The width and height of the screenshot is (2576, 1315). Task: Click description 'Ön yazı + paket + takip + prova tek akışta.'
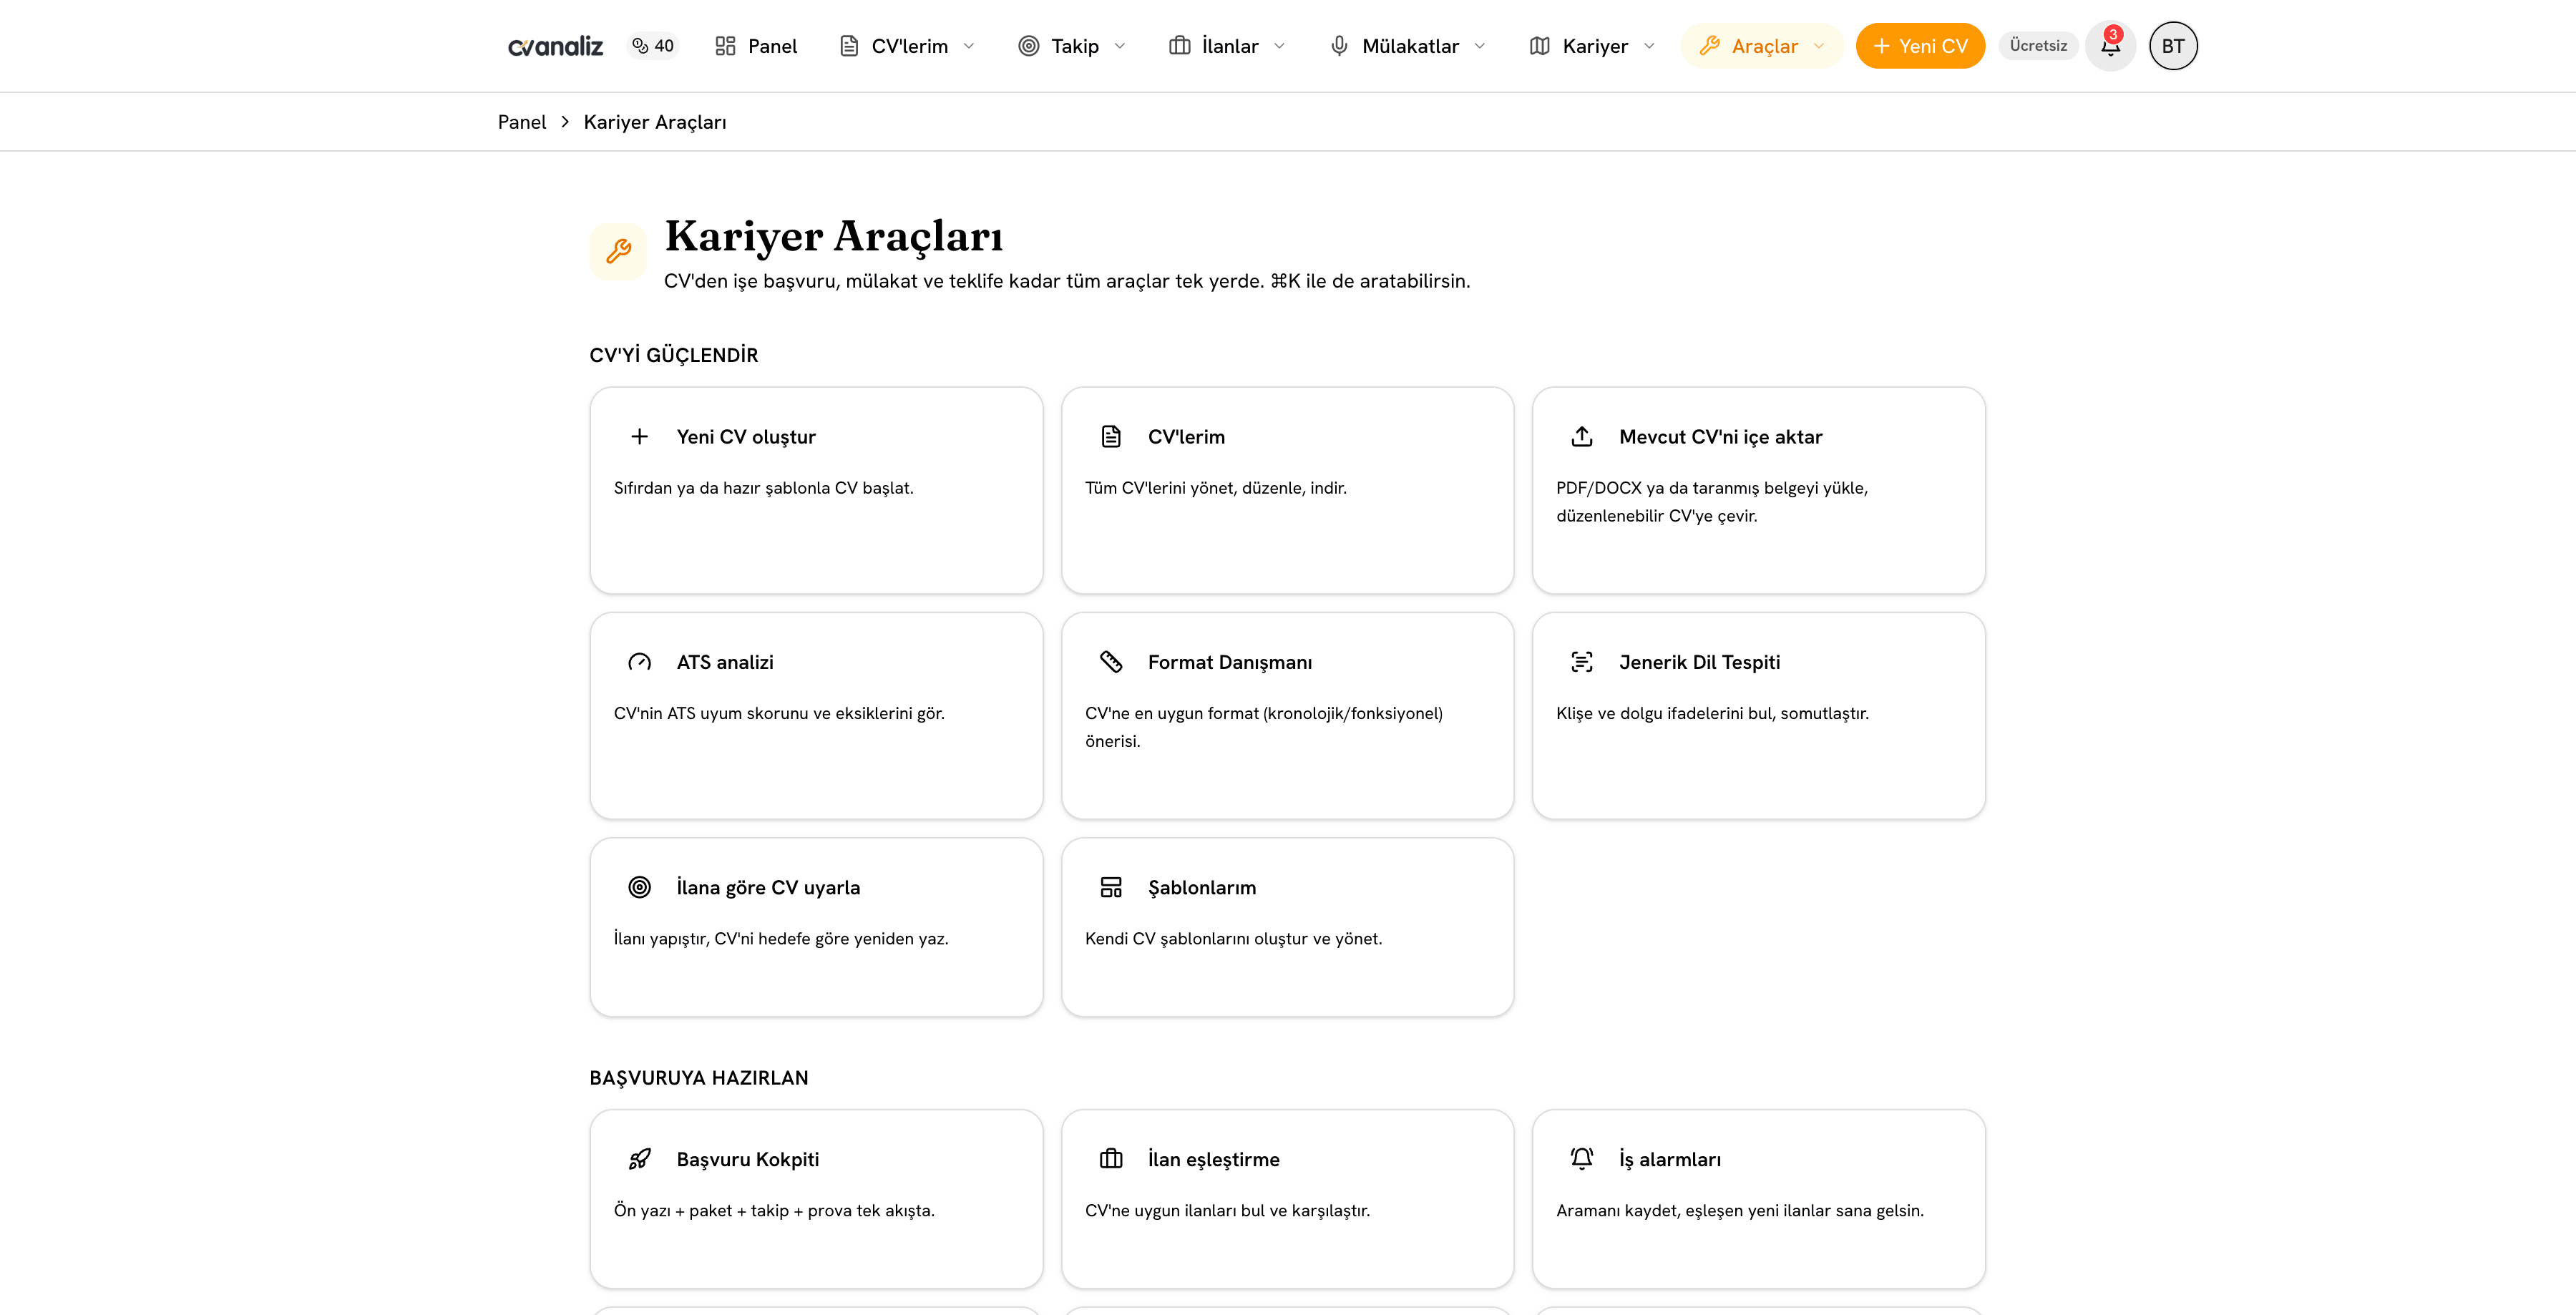(x=774, y=1210)
